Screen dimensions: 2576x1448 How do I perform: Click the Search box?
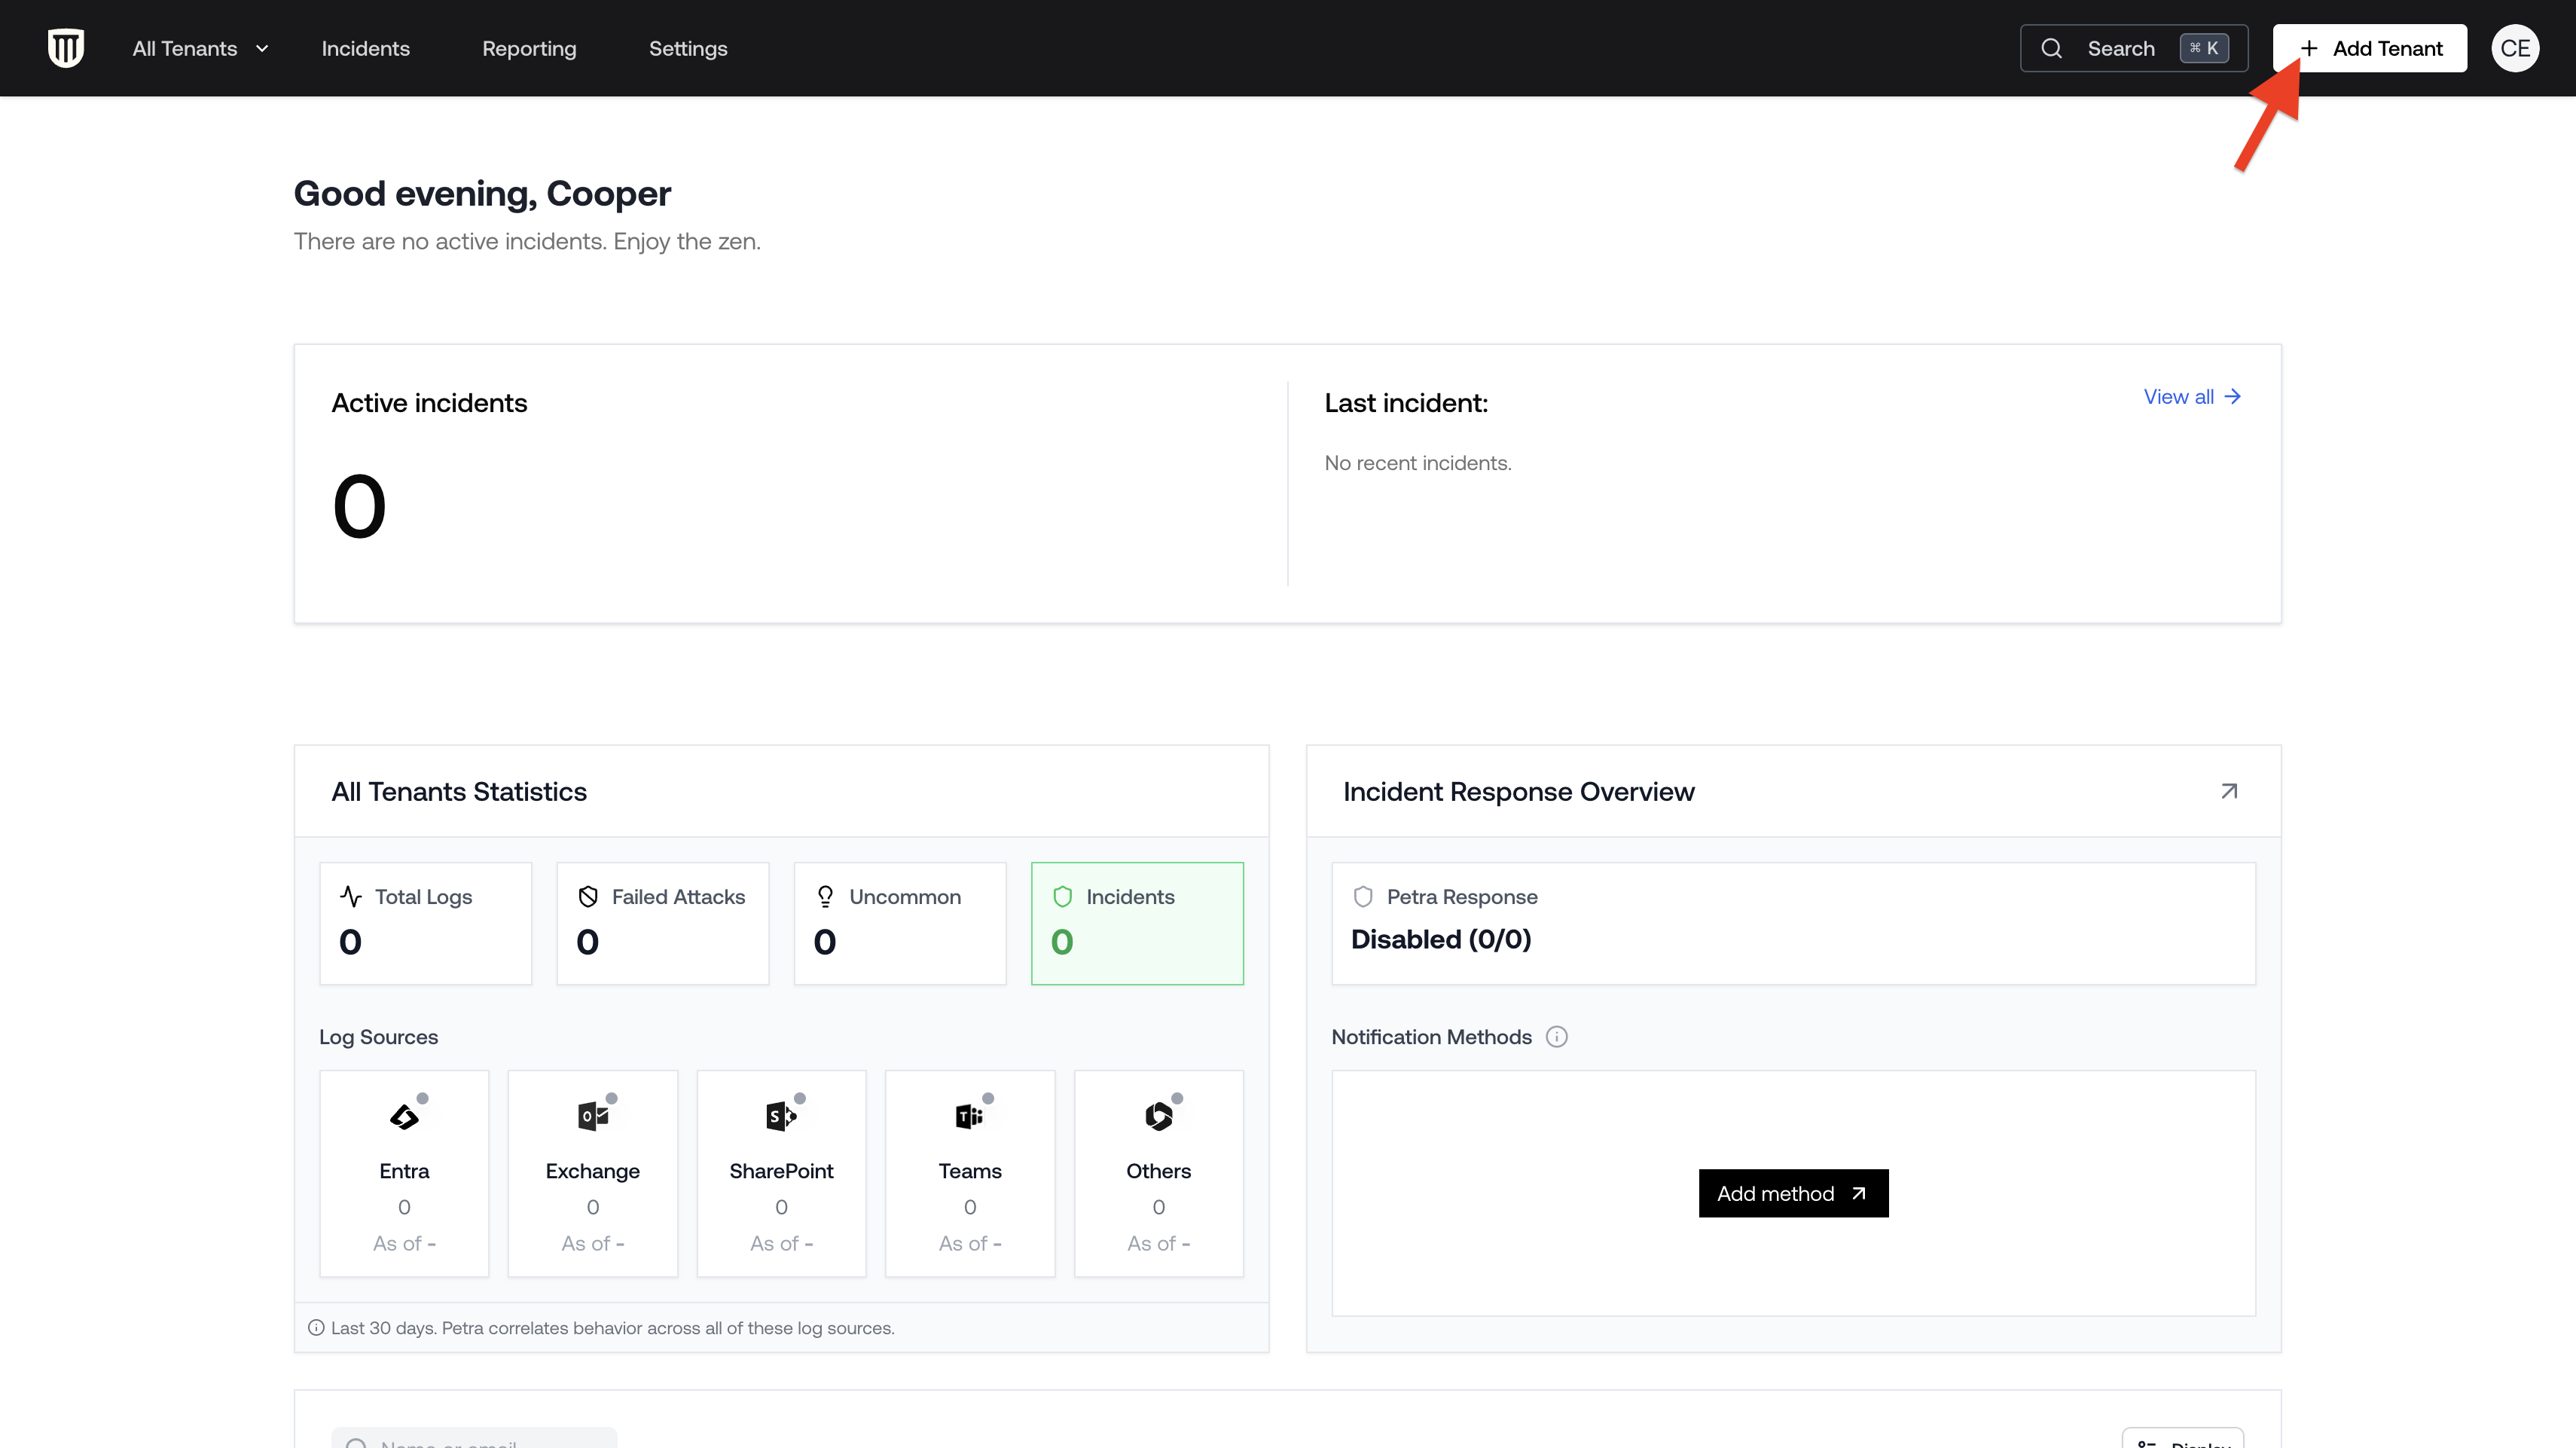2133,48
